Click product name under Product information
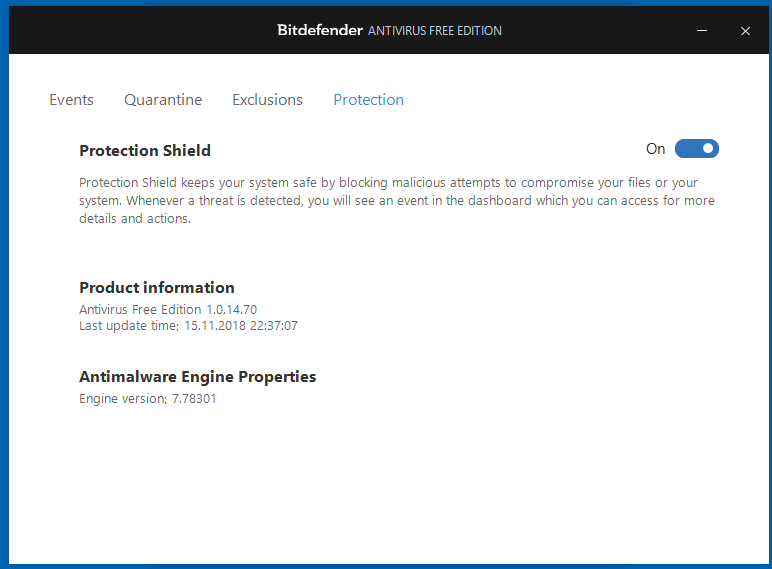 tap(140, 310)
